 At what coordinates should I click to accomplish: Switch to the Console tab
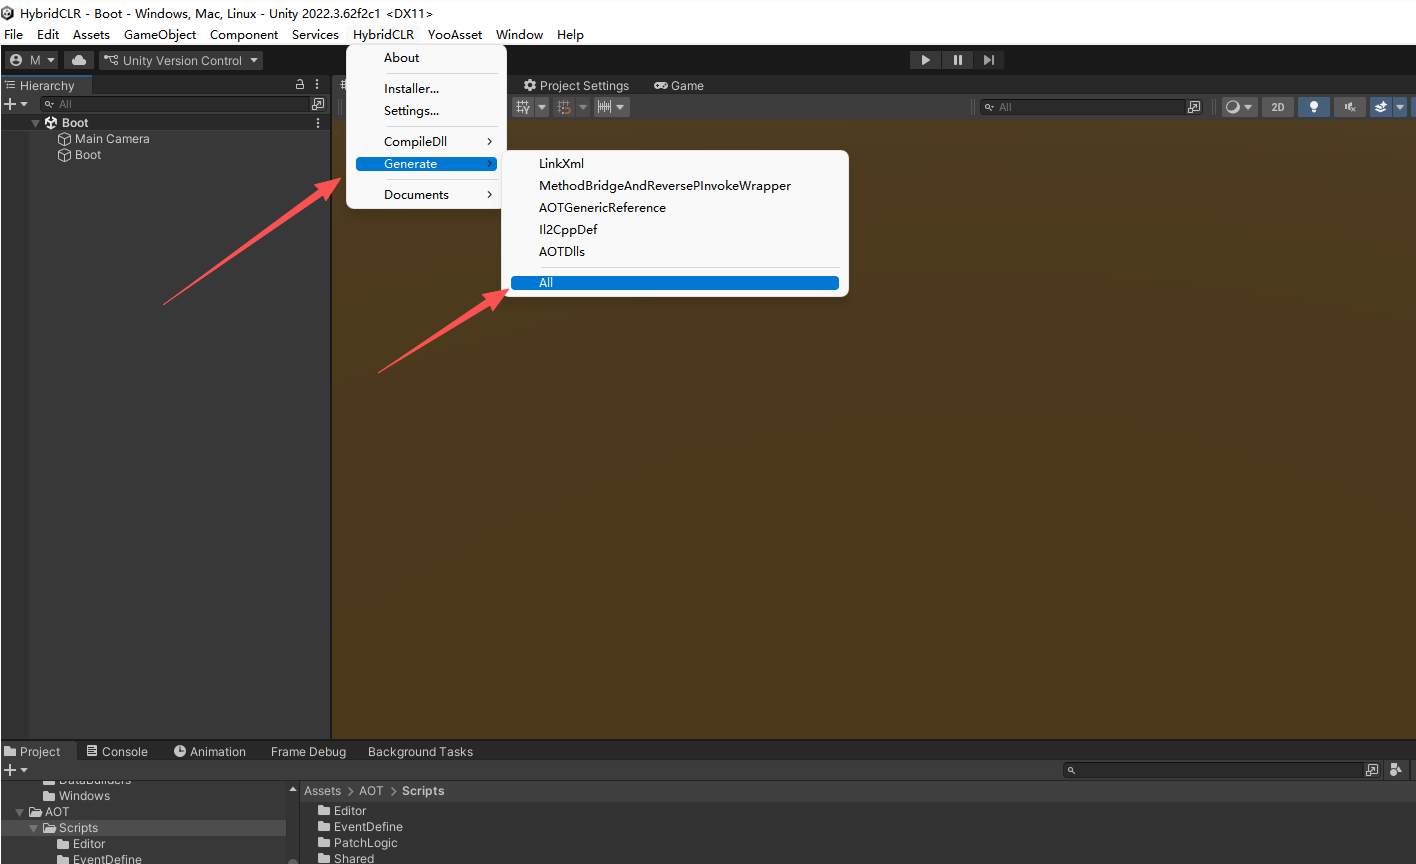point(117,752)
